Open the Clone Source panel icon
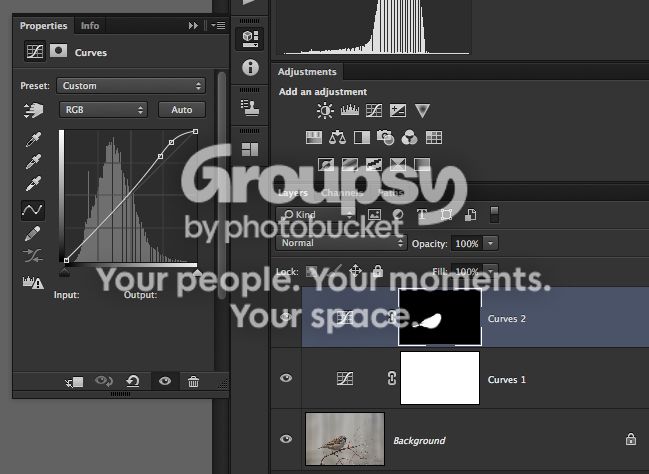 tap(250, 108)
